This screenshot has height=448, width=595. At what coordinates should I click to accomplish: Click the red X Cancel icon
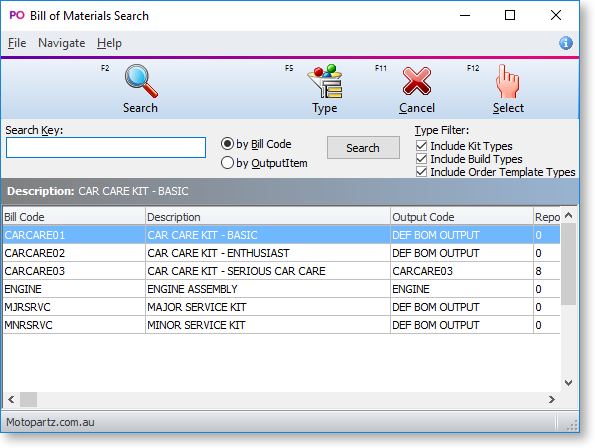(x=417, y=81)
